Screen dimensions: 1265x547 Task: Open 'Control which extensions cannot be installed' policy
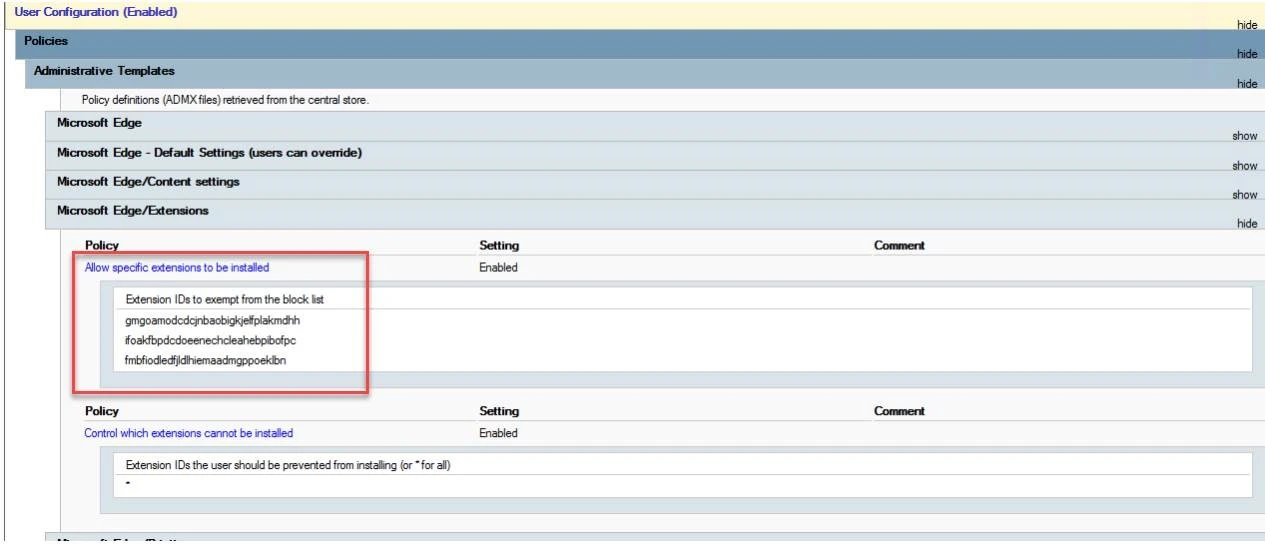point(189,434)
